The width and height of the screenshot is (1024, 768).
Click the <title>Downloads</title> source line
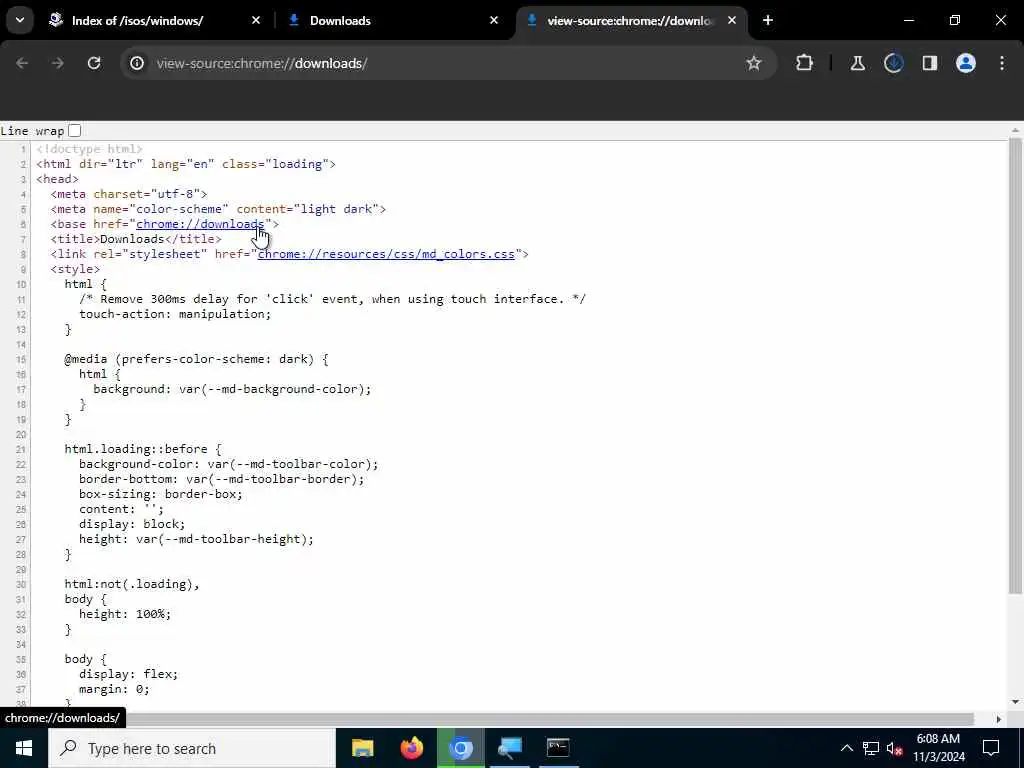coord(136,239)
